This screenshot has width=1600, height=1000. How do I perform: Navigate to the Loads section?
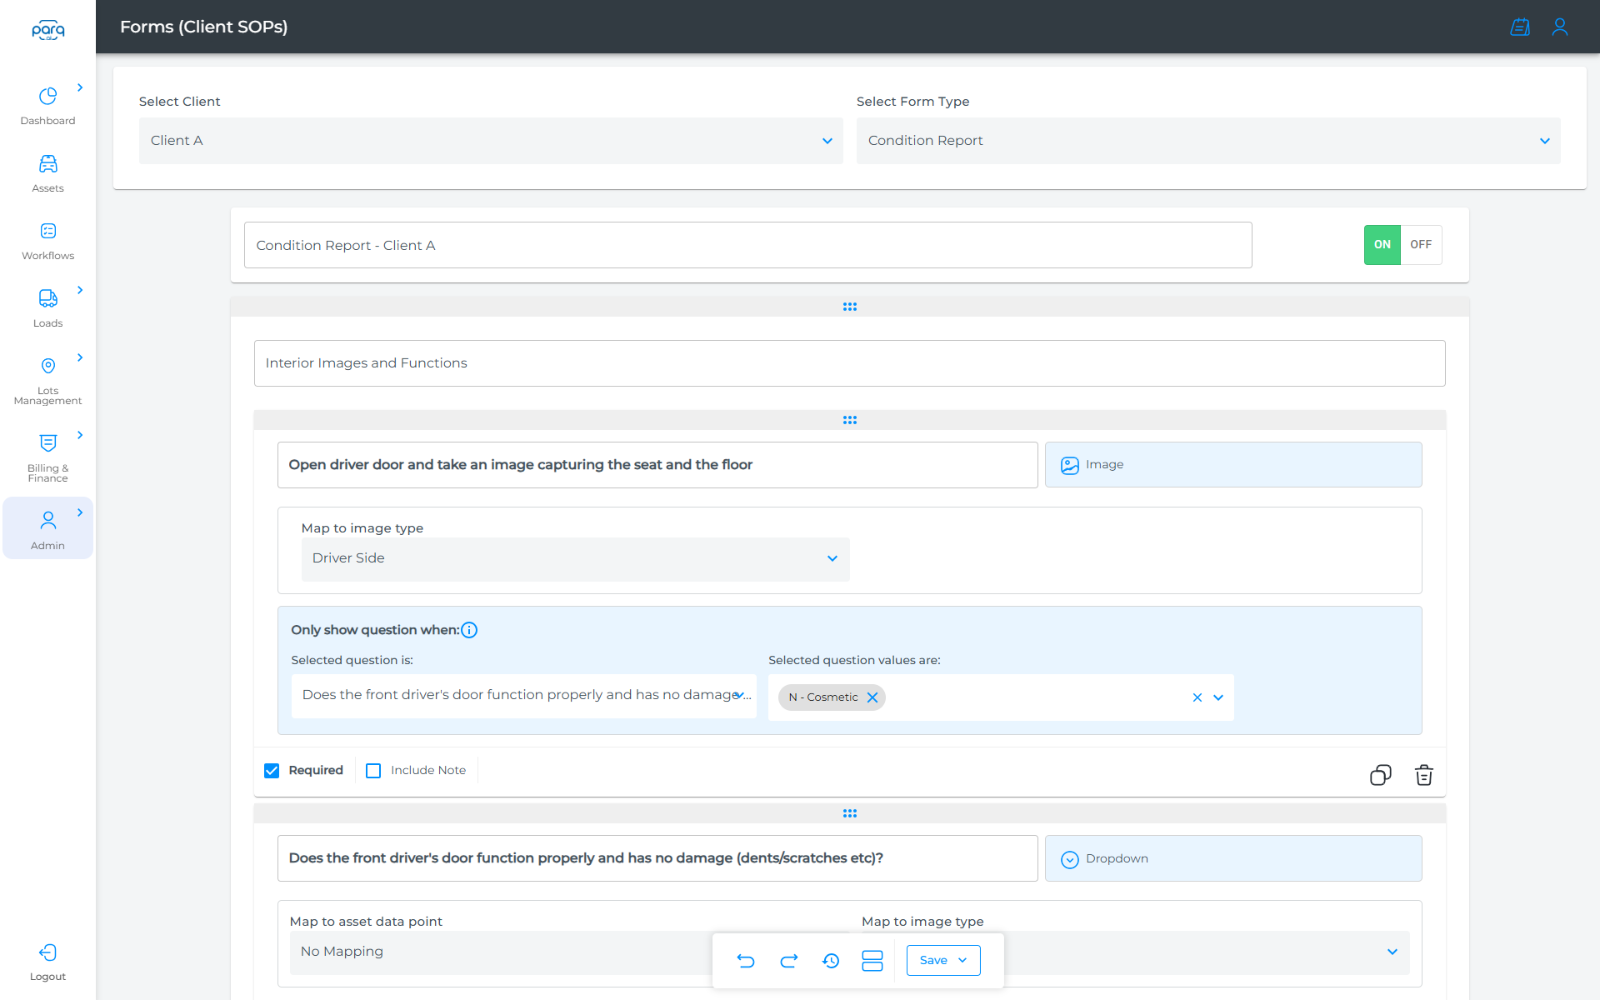[x=48, y=308]
